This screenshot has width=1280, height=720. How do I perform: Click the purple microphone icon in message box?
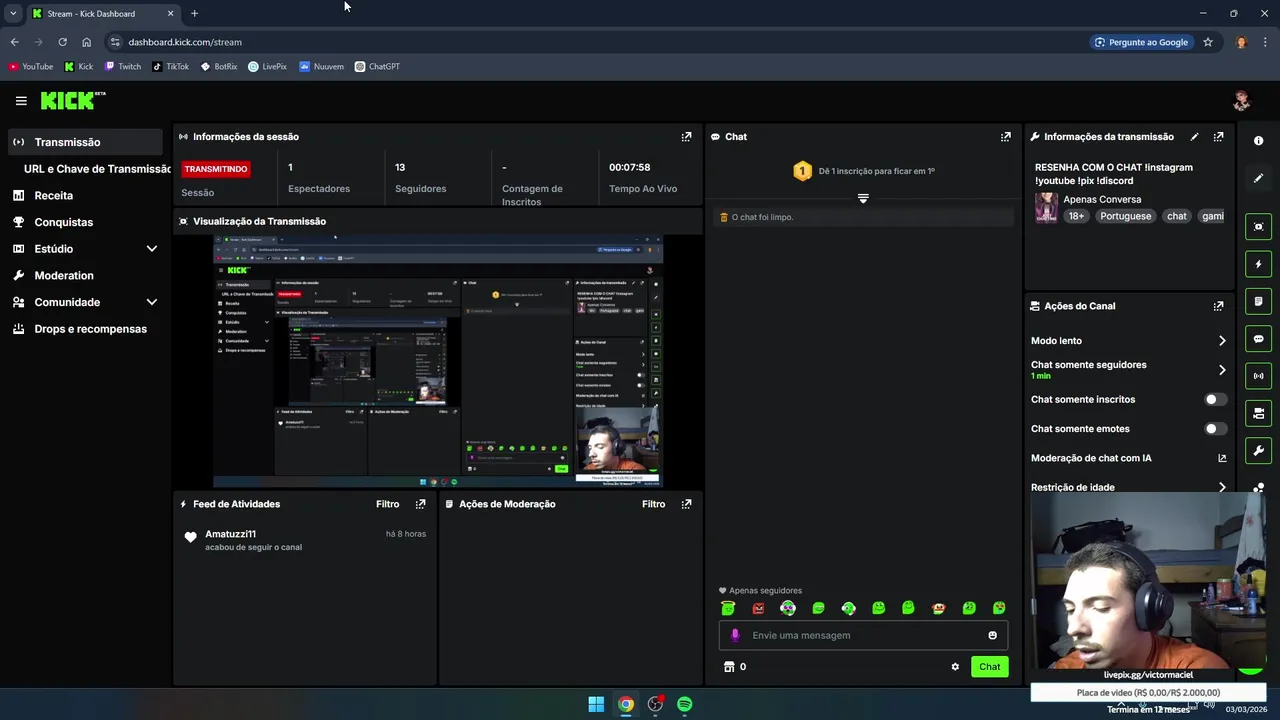tap(735, 635)
